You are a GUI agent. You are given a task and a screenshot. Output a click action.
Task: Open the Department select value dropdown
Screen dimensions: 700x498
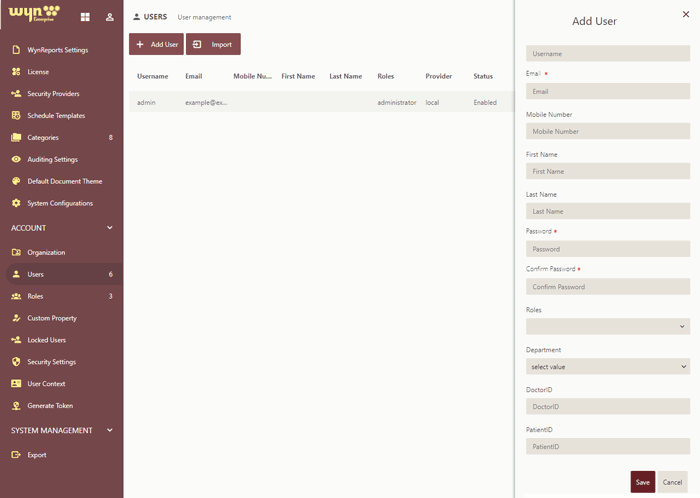tap(608, 367)
